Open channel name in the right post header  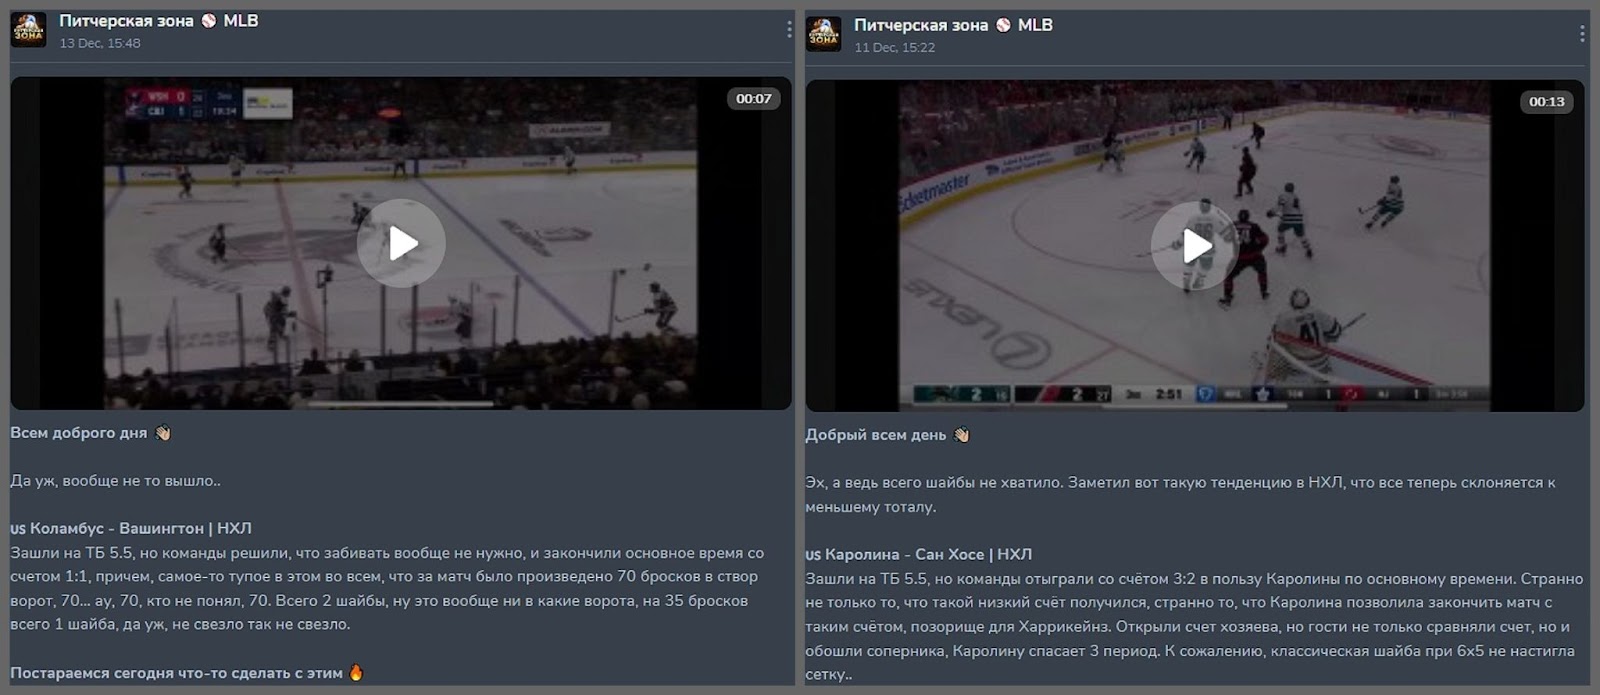(x=921, y=25)
